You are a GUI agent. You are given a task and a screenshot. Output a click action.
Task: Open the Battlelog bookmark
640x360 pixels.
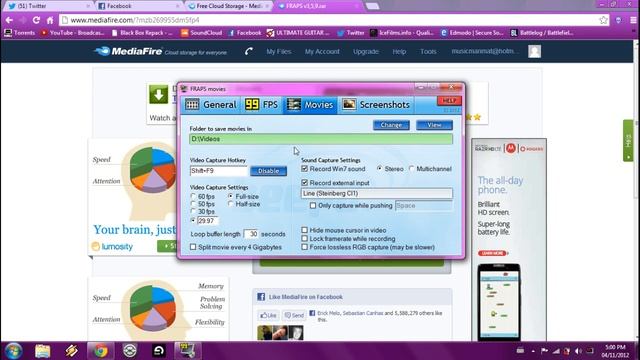tap(542, 33)
